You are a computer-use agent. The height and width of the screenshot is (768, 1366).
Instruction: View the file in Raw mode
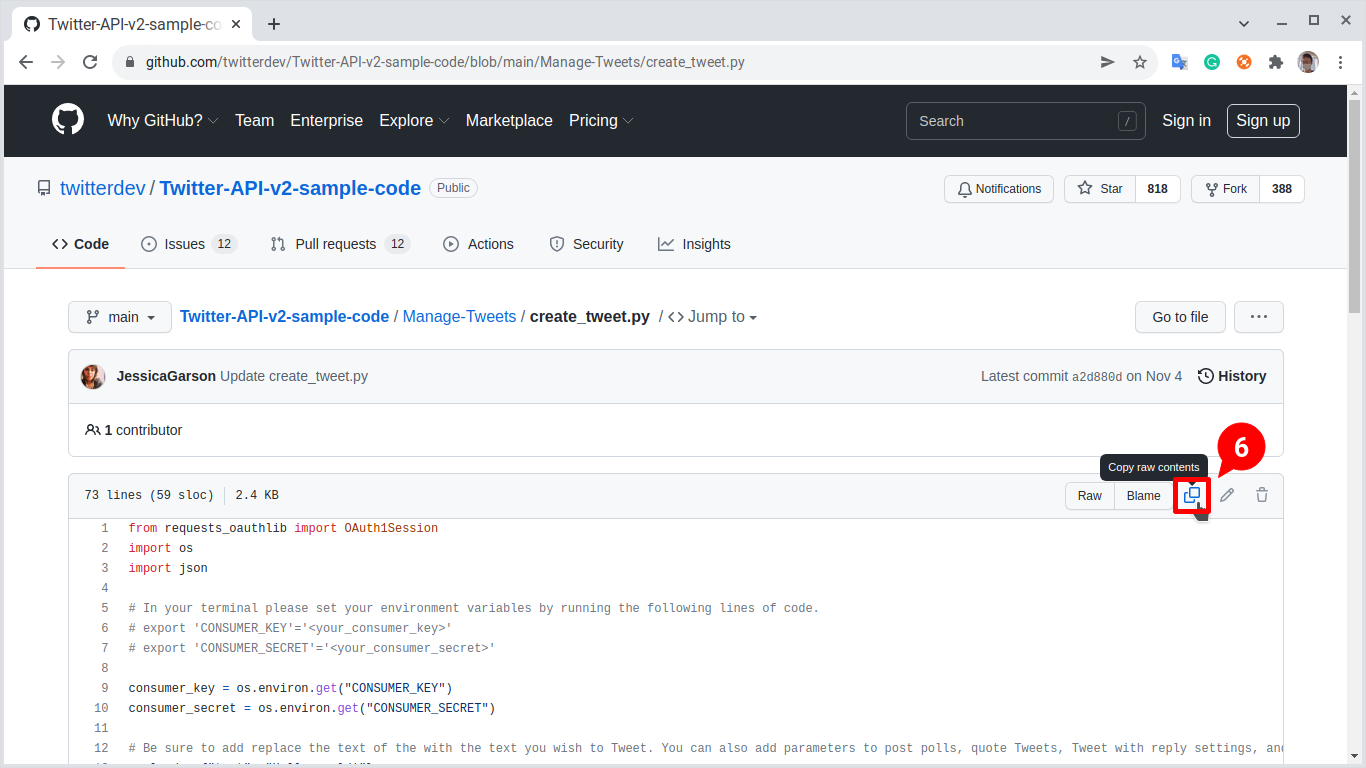(x=1089, y=495)
